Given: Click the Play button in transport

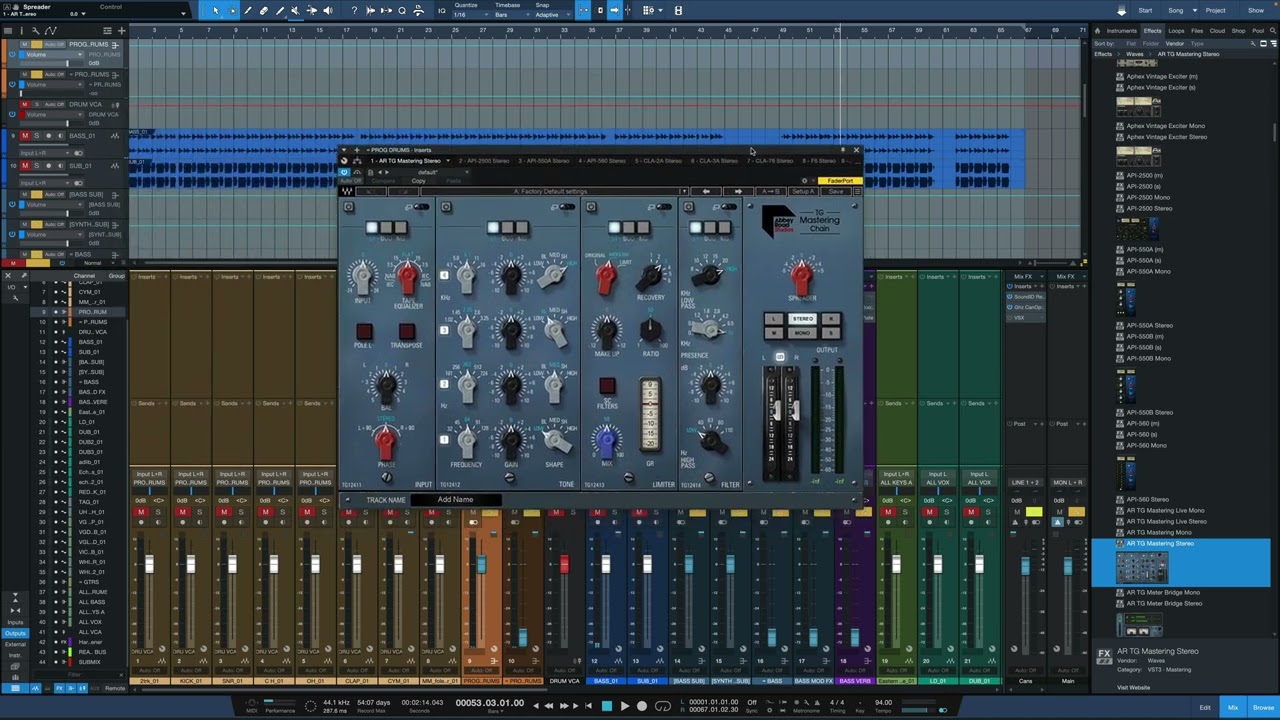Looking at the screenshot, I should 624,706.
